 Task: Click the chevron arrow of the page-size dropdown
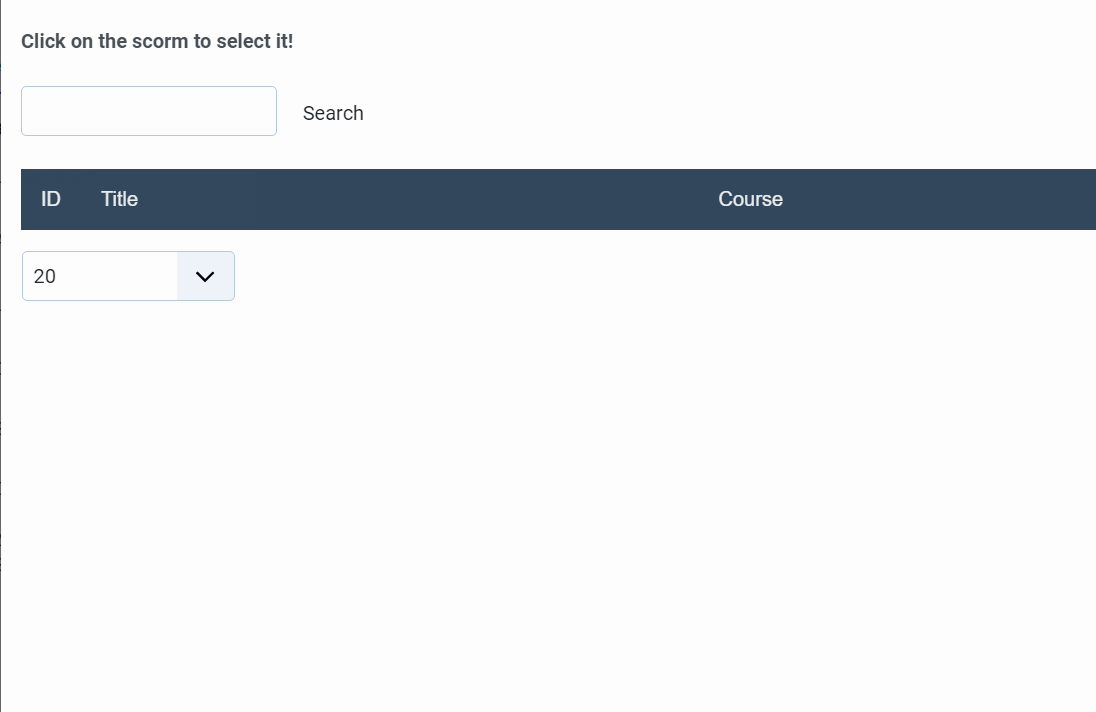[x=205, y=276]
